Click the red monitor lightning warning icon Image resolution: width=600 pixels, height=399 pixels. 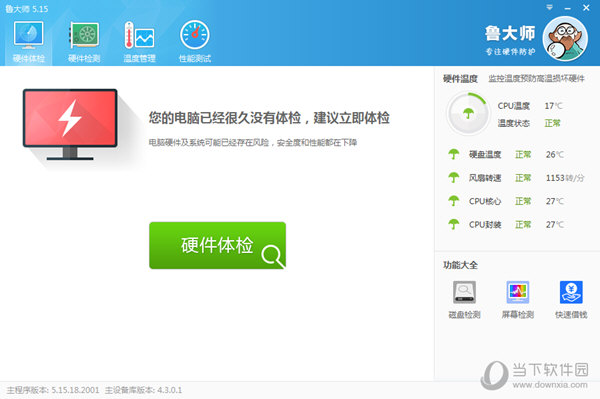(x=70, y=124)
